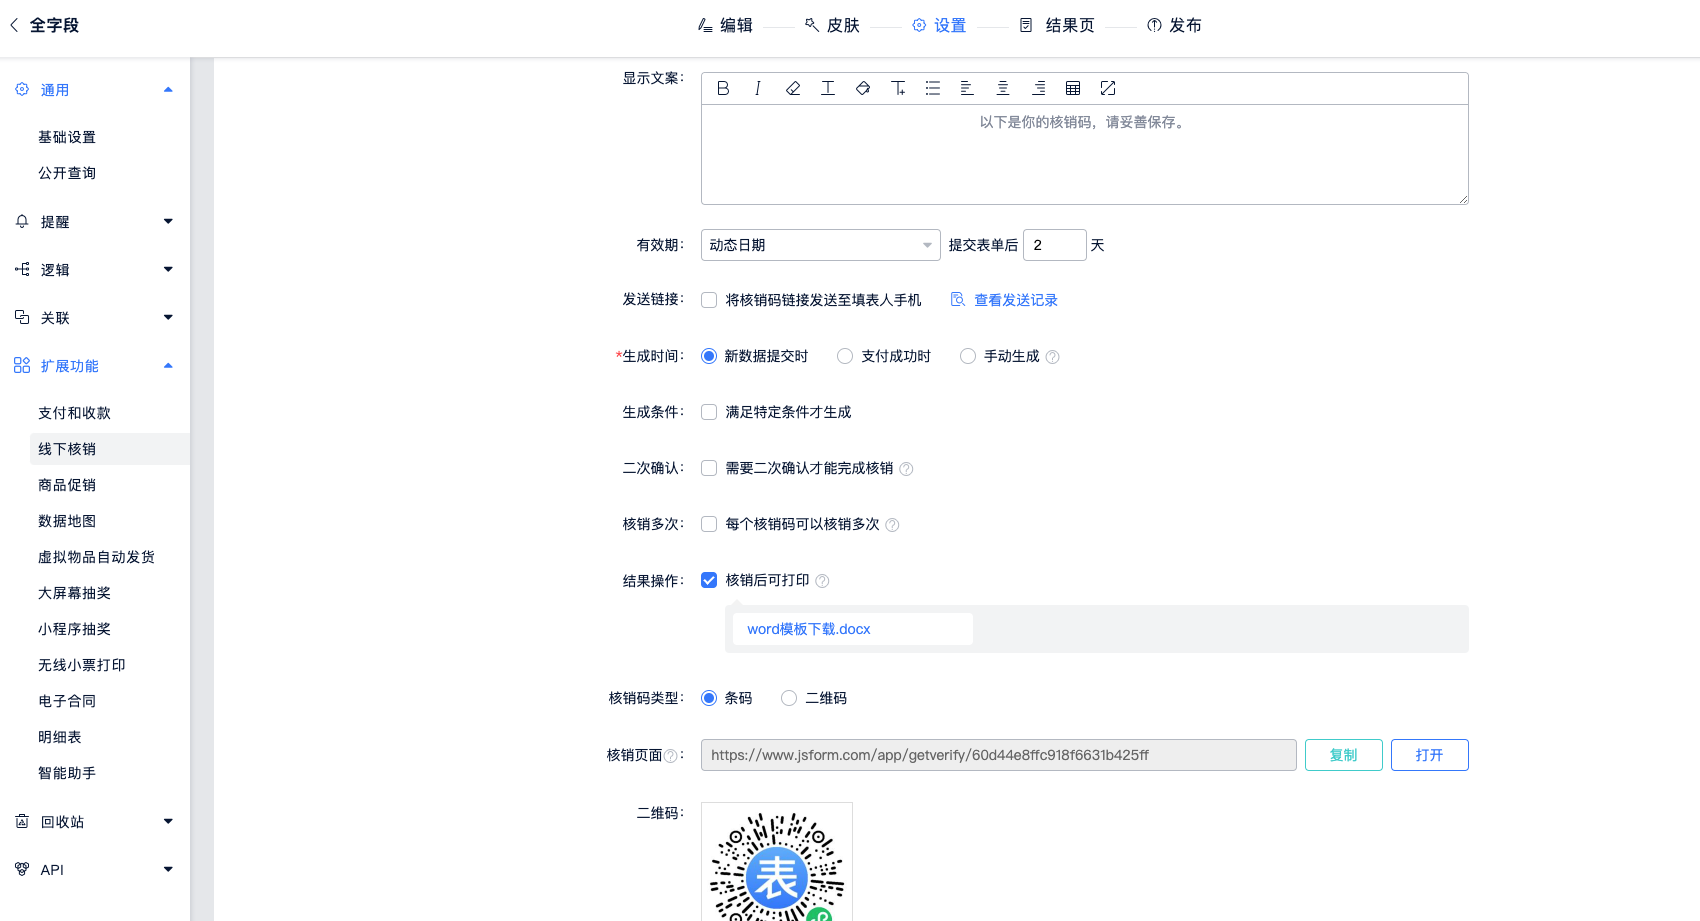Toggle bold in the display text editor
Viewport: 1700px width, 921px height.
click(x=723, y=88)
